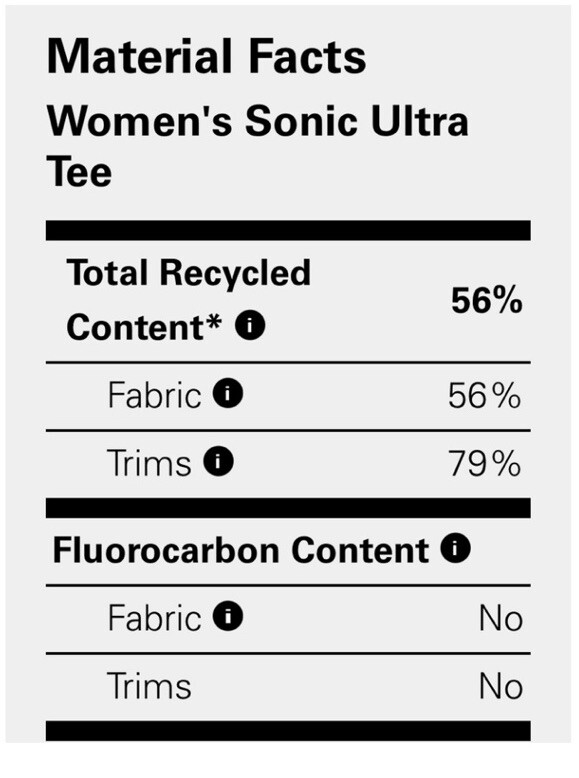This screenshot has height=778, width=579.
Task: Click black divider bar above Fluorocarbon Content
Action: tap(288, 508)
